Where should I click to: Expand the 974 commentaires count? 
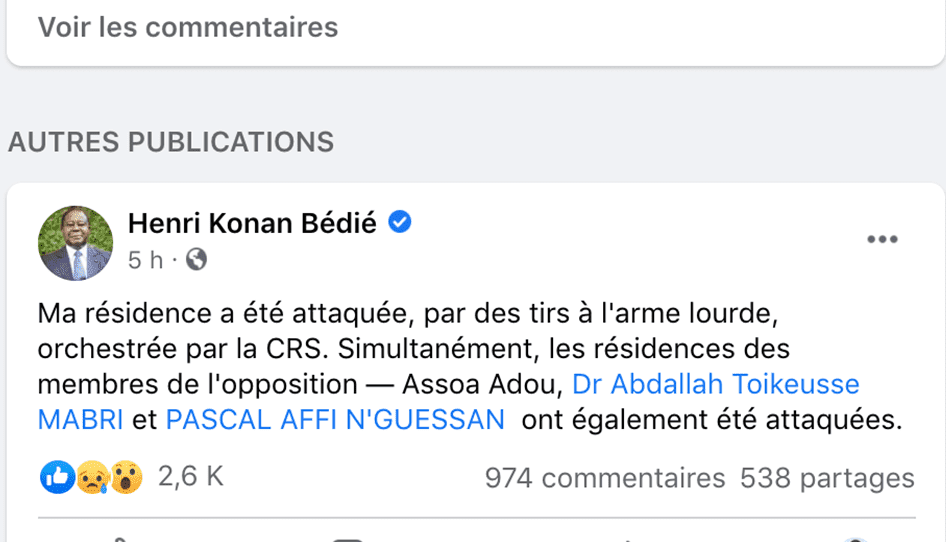[604, 479]
